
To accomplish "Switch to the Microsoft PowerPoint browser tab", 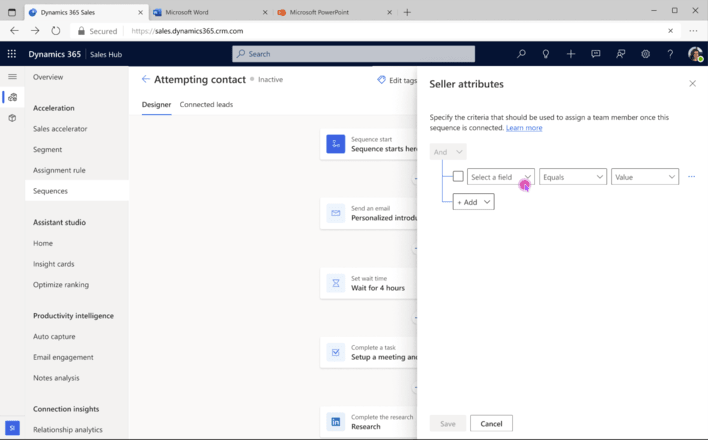I will click(x=335, y=12).
